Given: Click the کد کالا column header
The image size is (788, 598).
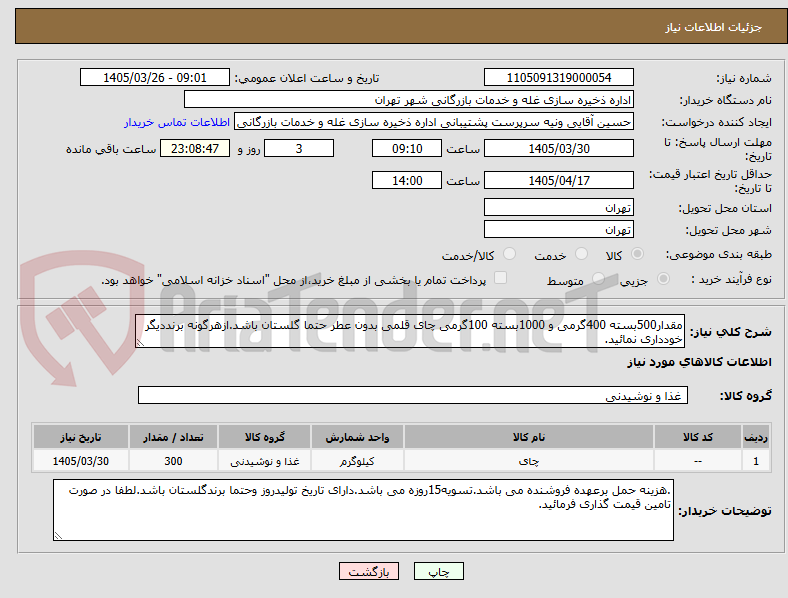Looking at the screenshot, I should tap(698, 437).
